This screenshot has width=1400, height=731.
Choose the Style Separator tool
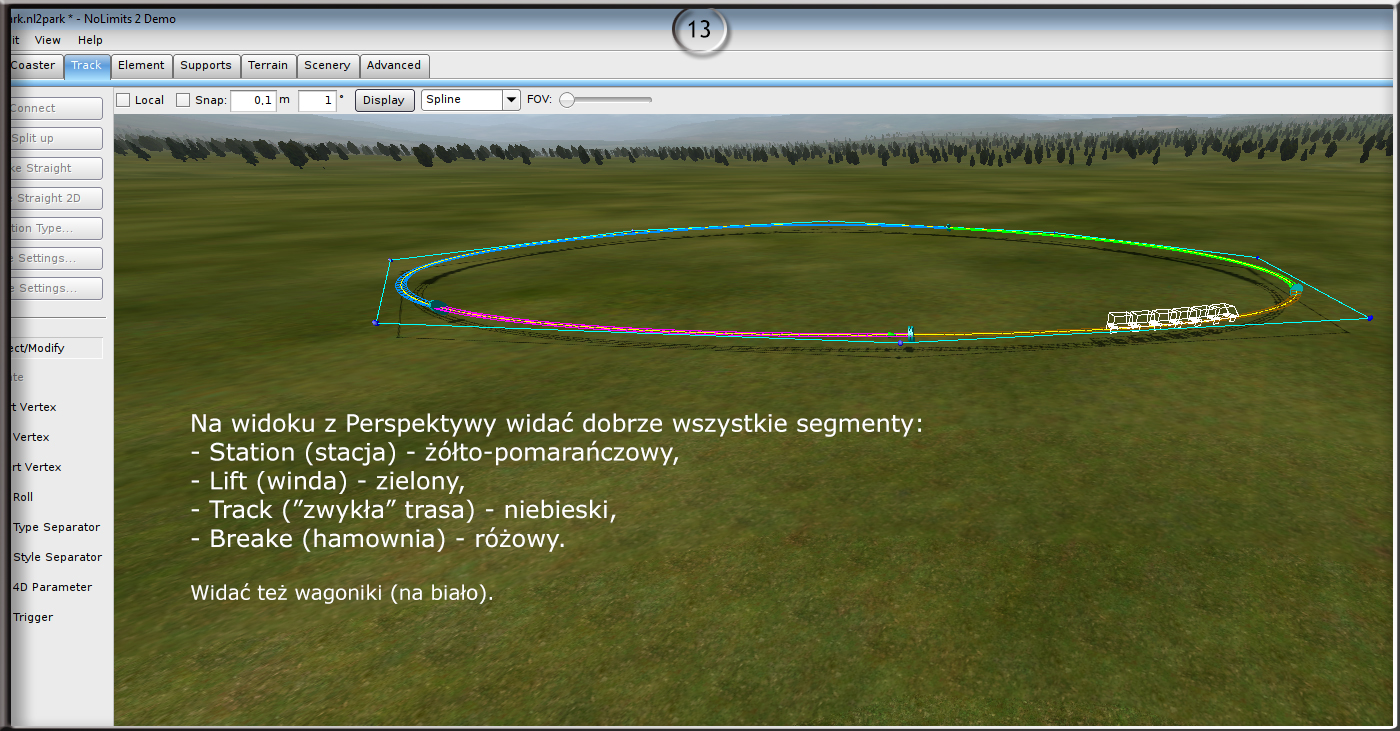click(x=57, y=557)
